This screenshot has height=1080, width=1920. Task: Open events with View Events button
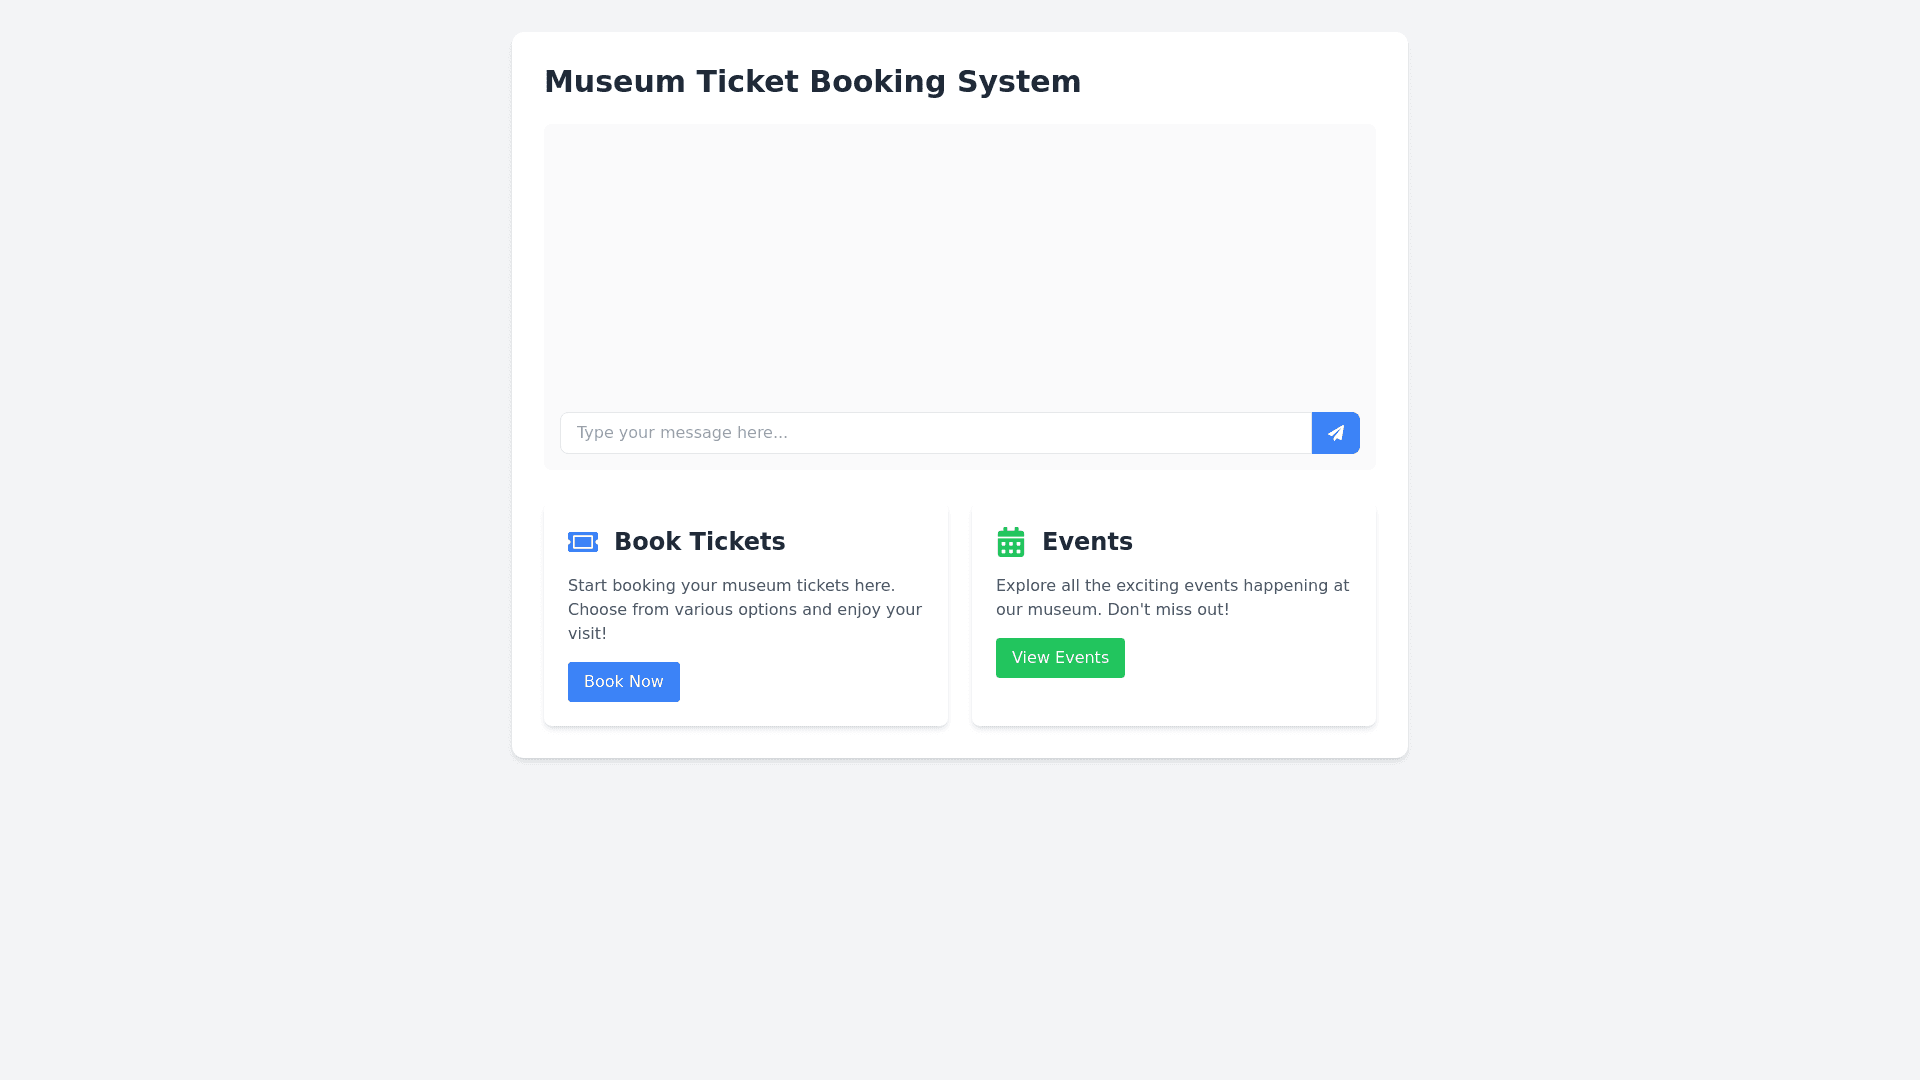1060,658
